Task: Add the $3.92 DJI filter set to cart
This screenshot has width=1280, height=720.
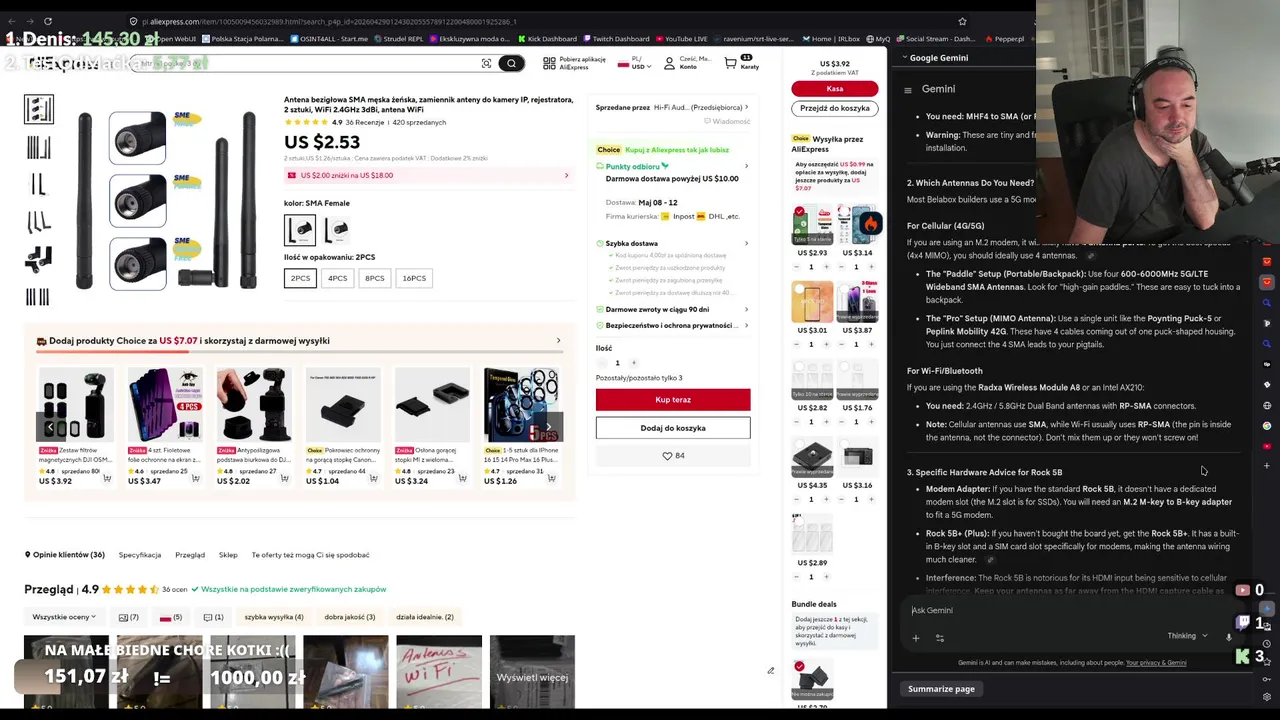Action: (105, 479)
